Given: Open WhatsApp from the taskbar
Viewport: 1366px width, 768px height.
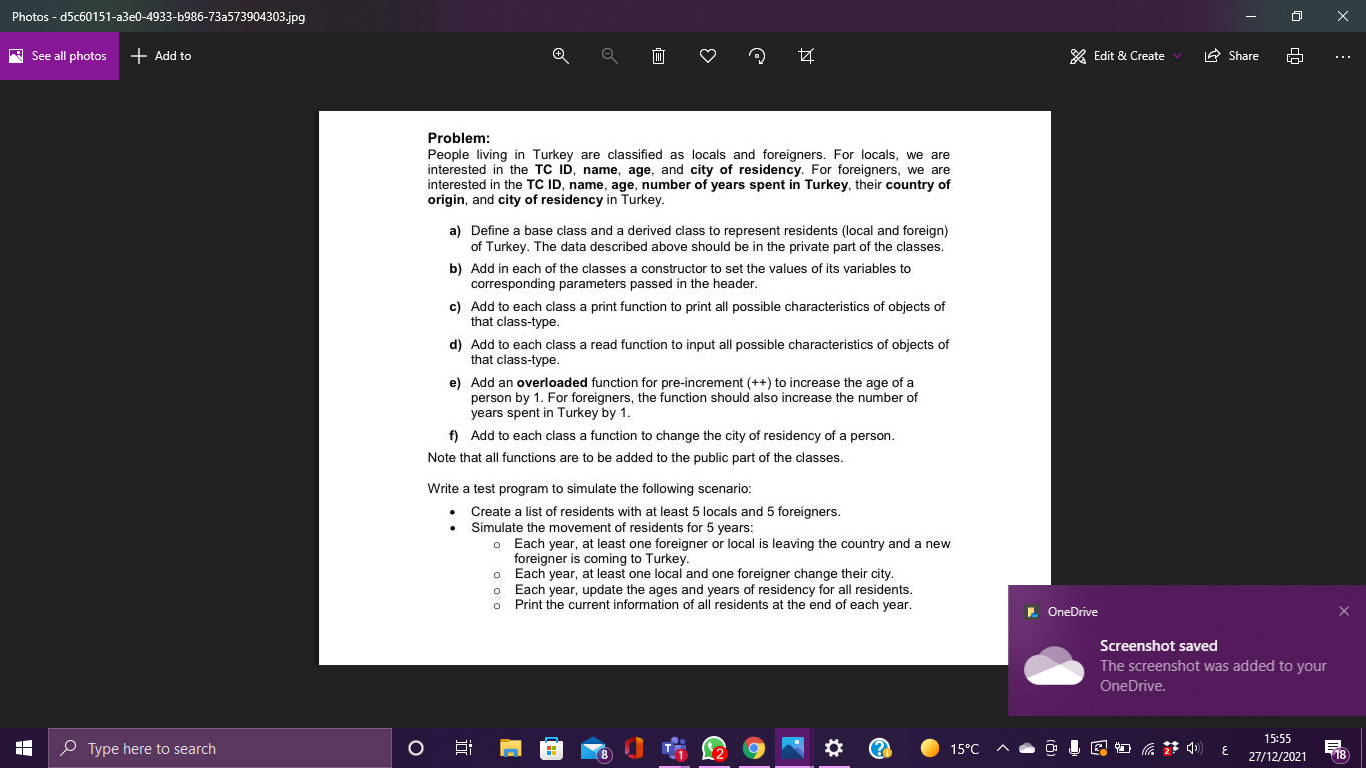Looking at the screenshot, I should click(x=712, y=748).
